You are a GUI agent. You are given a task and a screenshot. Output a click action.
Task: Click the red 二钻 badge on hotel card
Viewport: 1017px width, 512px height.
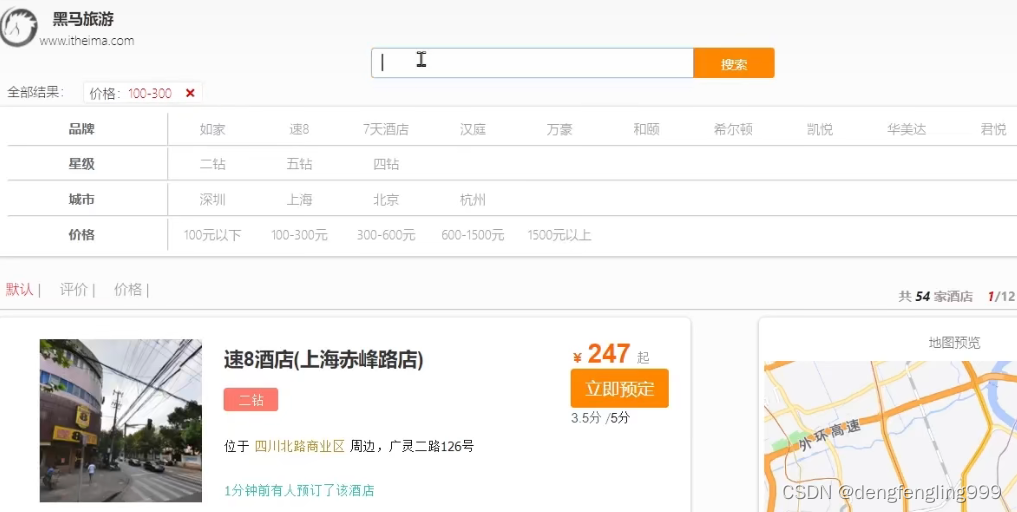coord(251,400)
